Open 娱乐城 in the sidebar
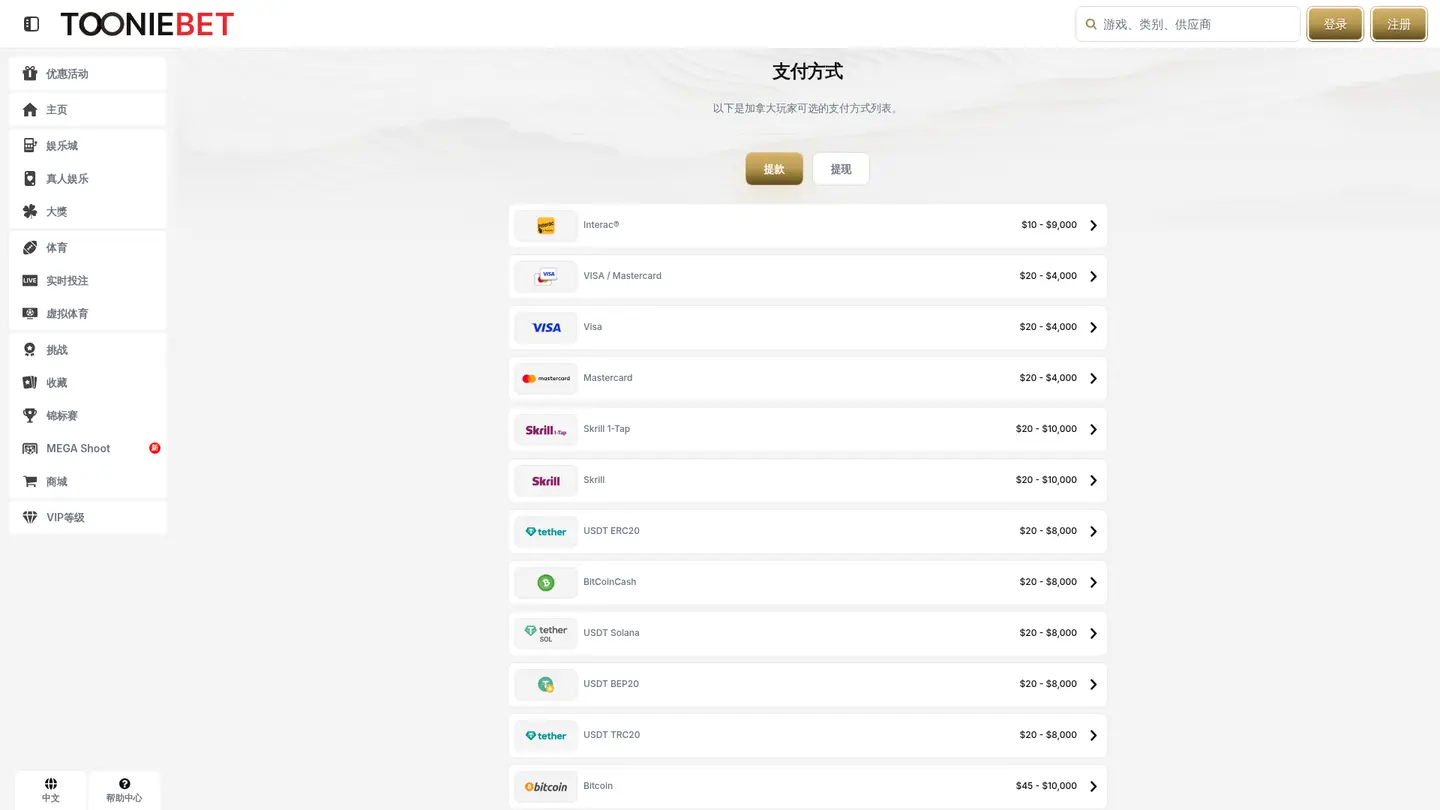 [88, 145]
